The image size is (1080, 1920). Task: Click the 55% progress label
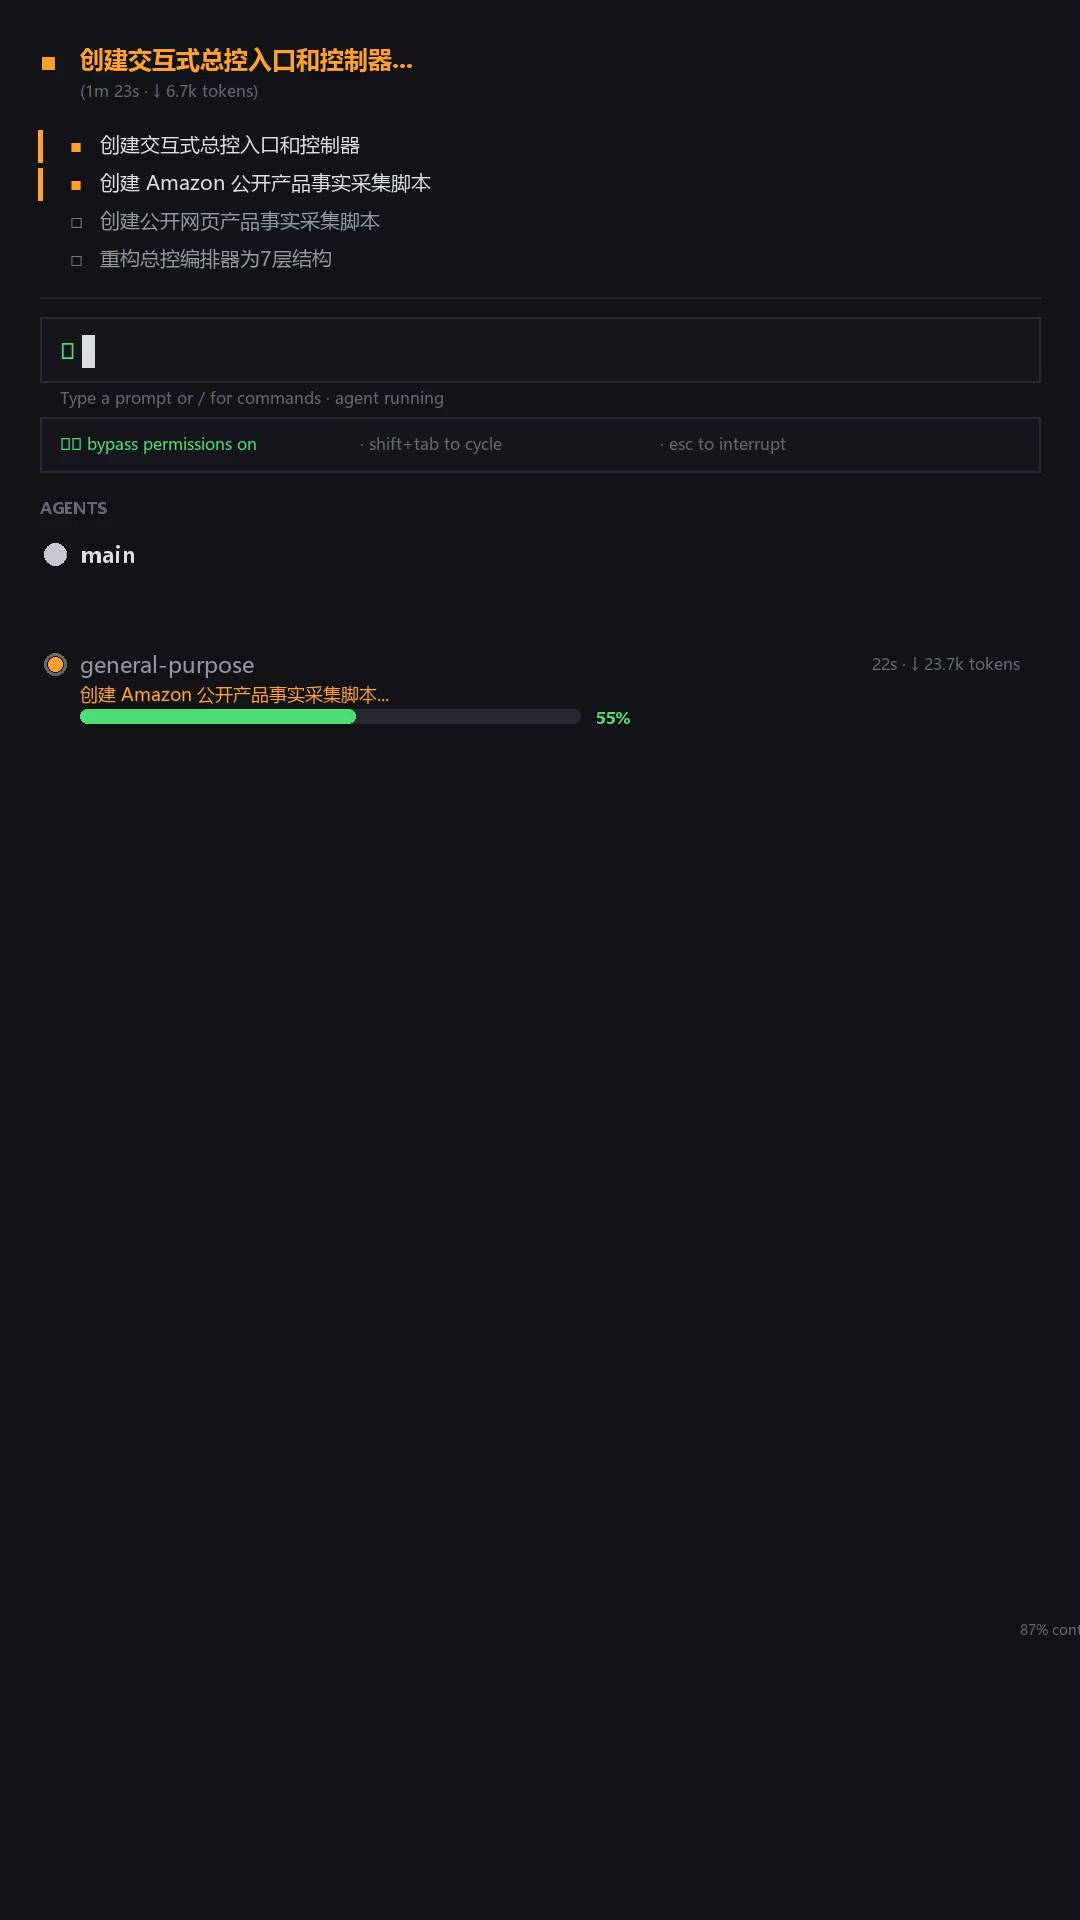coord(613,718)
